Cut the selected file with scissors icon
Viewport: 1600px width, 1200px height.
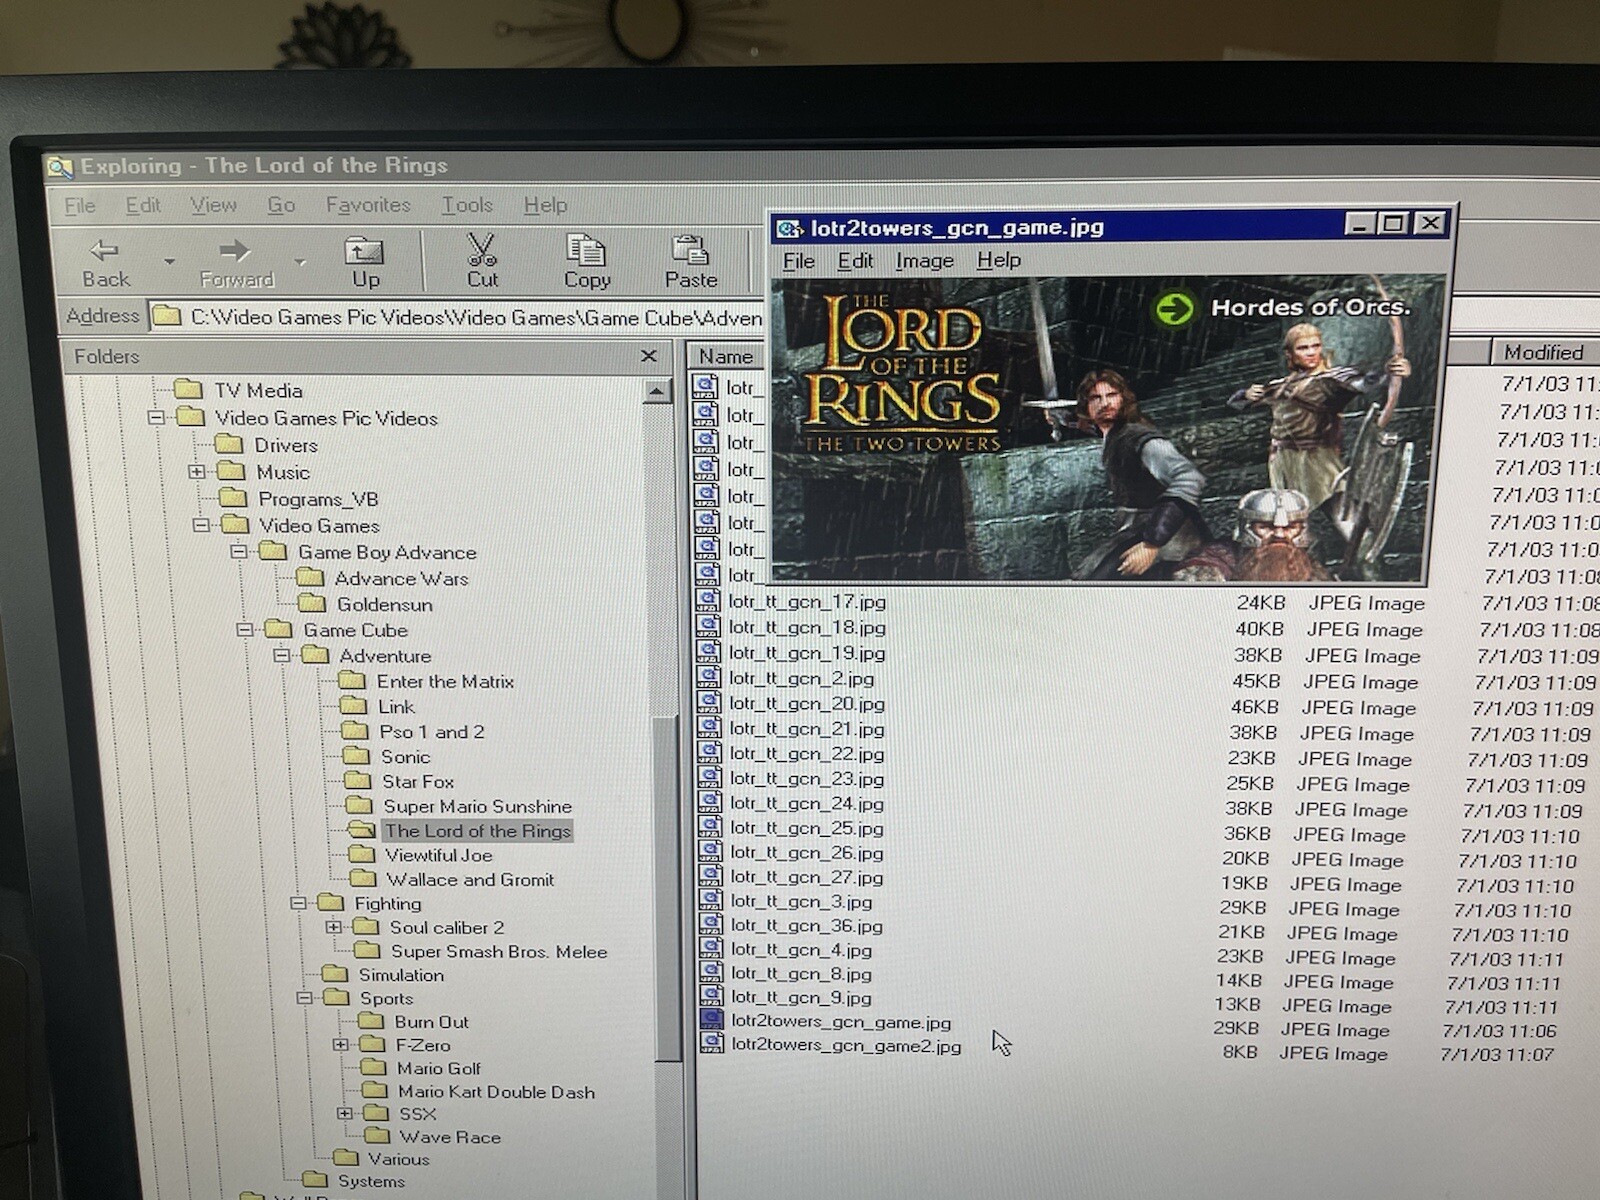482,261
